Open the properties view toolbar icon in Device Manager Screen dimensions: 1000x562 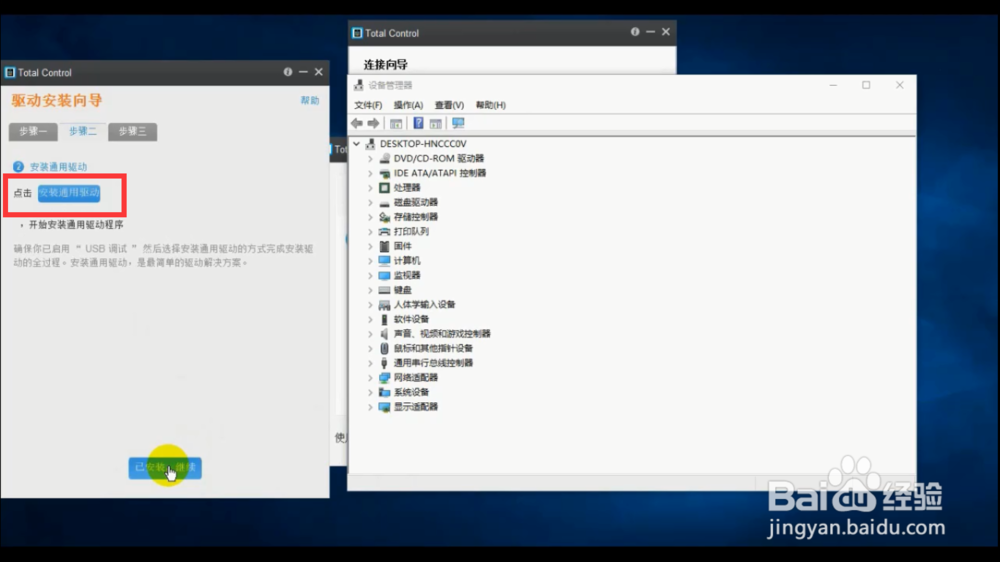coord(396,123)
